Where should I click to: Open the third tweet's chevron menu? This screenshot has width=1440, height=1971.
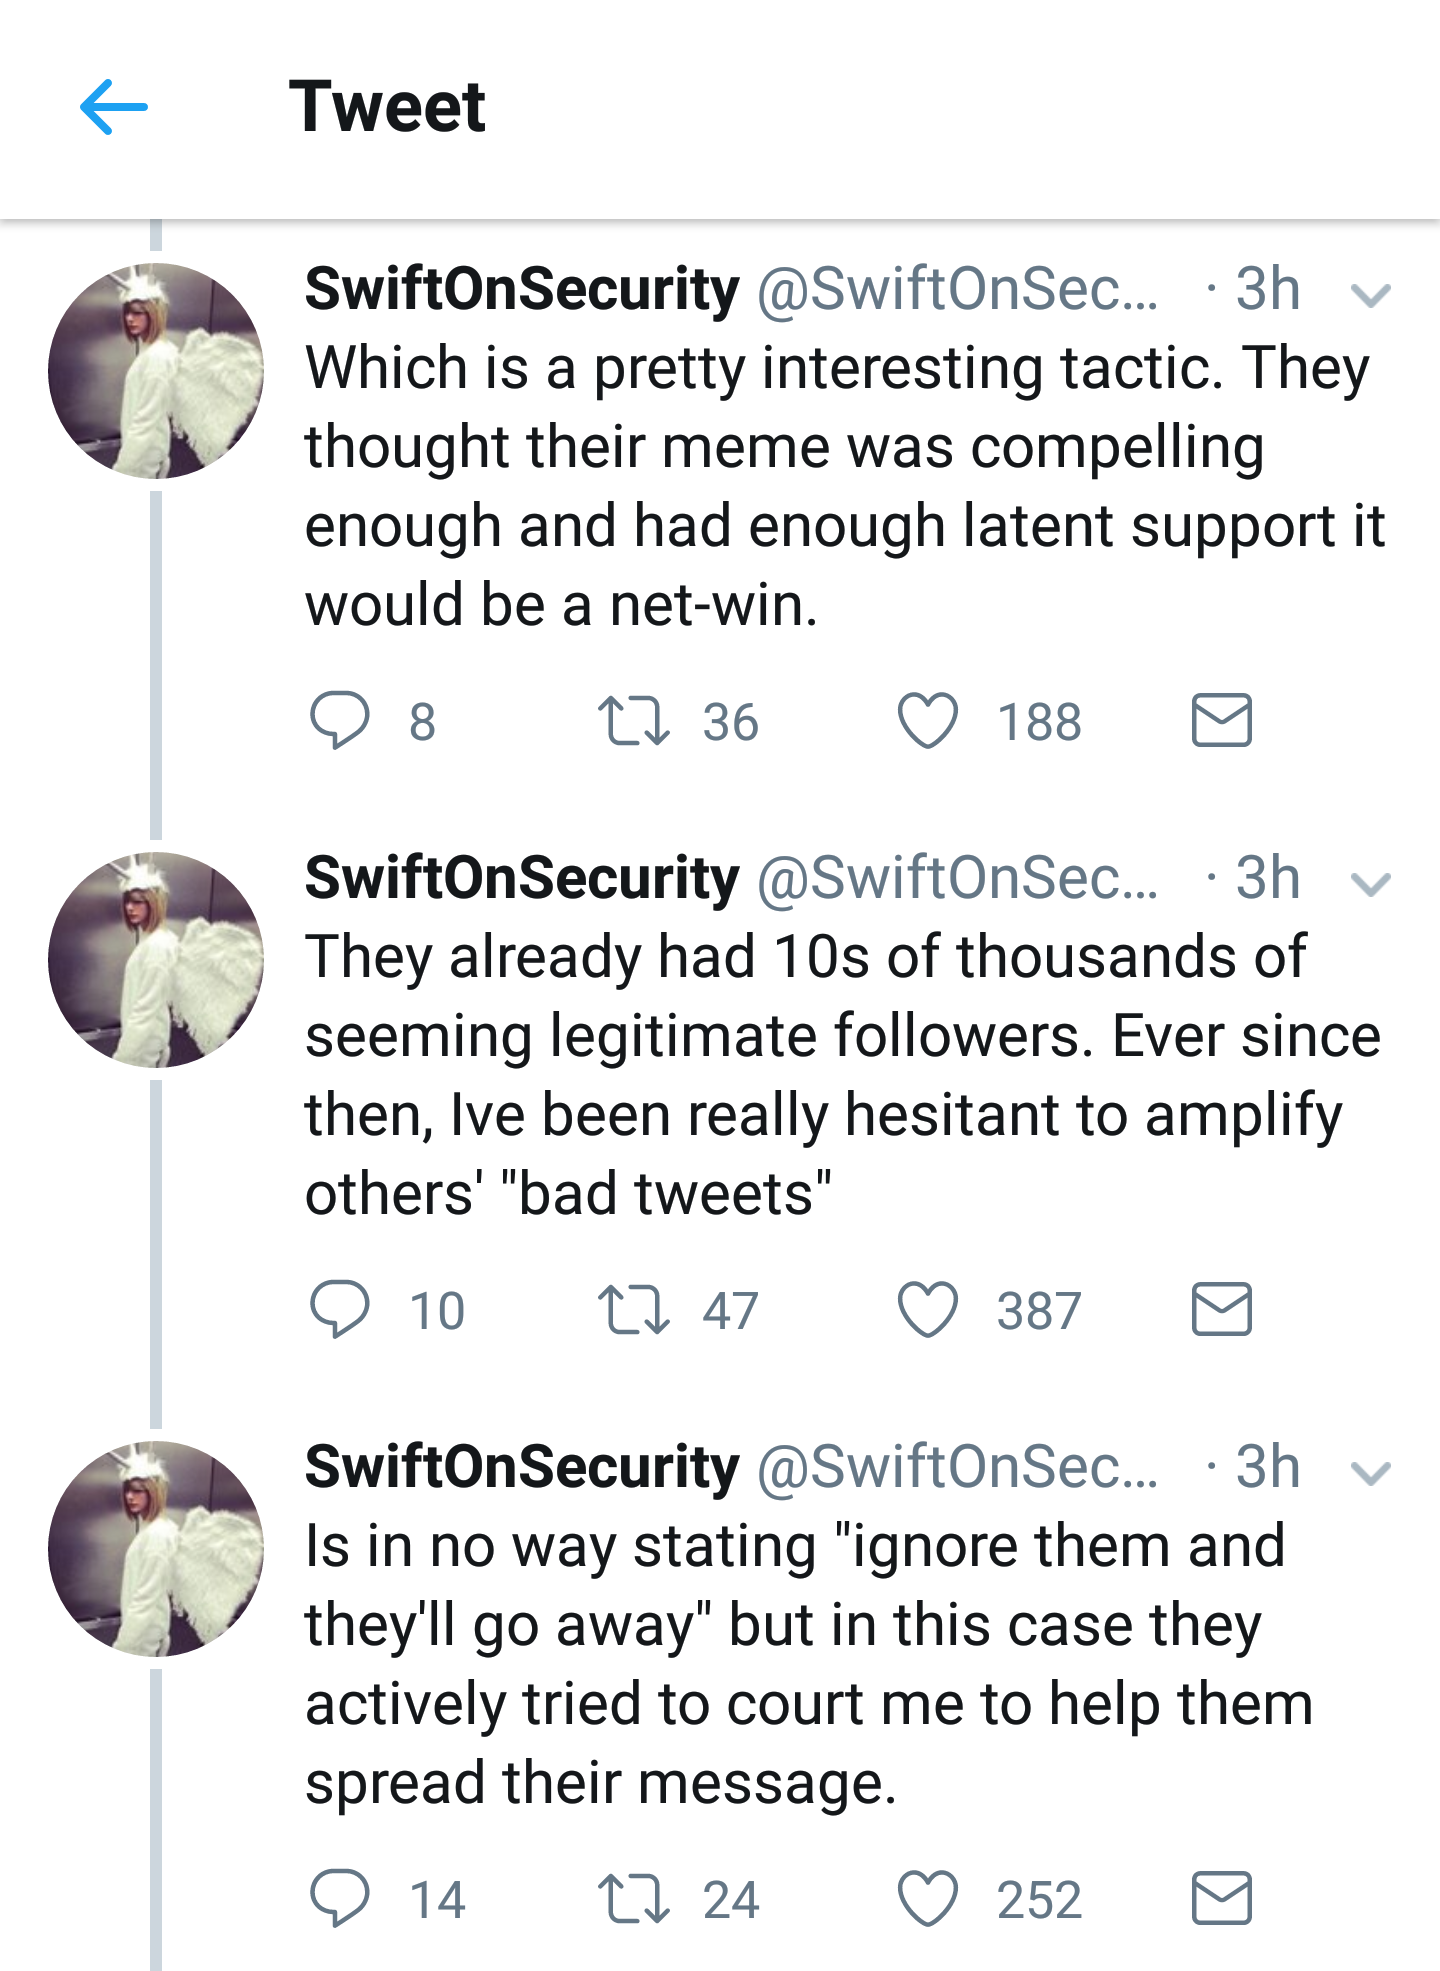(x=1370, y=1472)
